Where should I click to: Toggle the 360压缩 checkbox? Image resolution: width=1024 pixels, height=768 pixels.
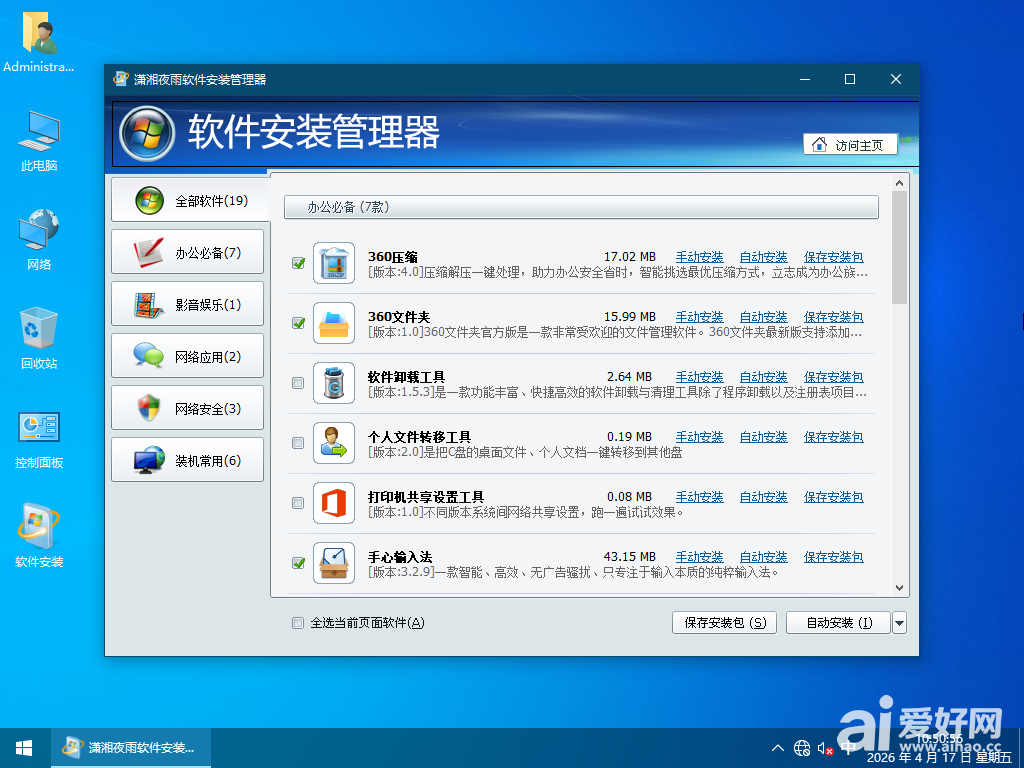[x=298, y=263]
